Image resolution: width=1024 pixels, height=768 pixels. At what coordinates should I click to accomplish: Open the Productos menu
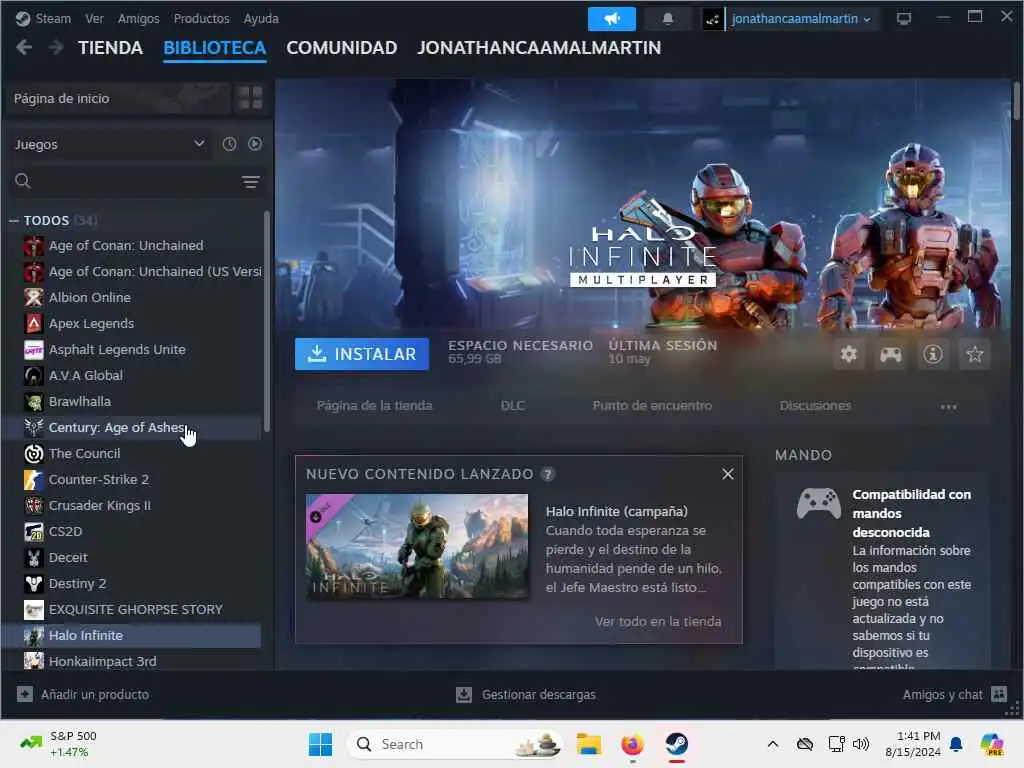pyautogui.click(x=201, y=19)
